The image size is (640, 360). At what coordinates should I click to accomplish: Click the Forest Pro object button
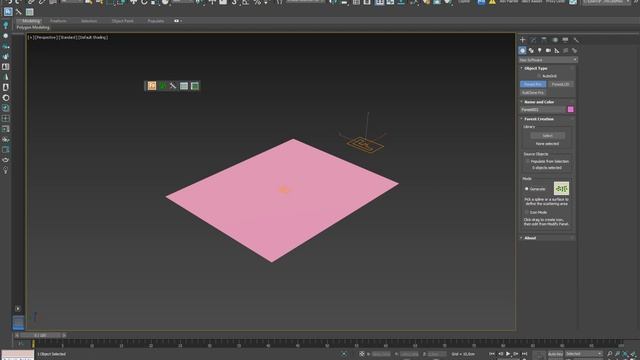(533, 84)
